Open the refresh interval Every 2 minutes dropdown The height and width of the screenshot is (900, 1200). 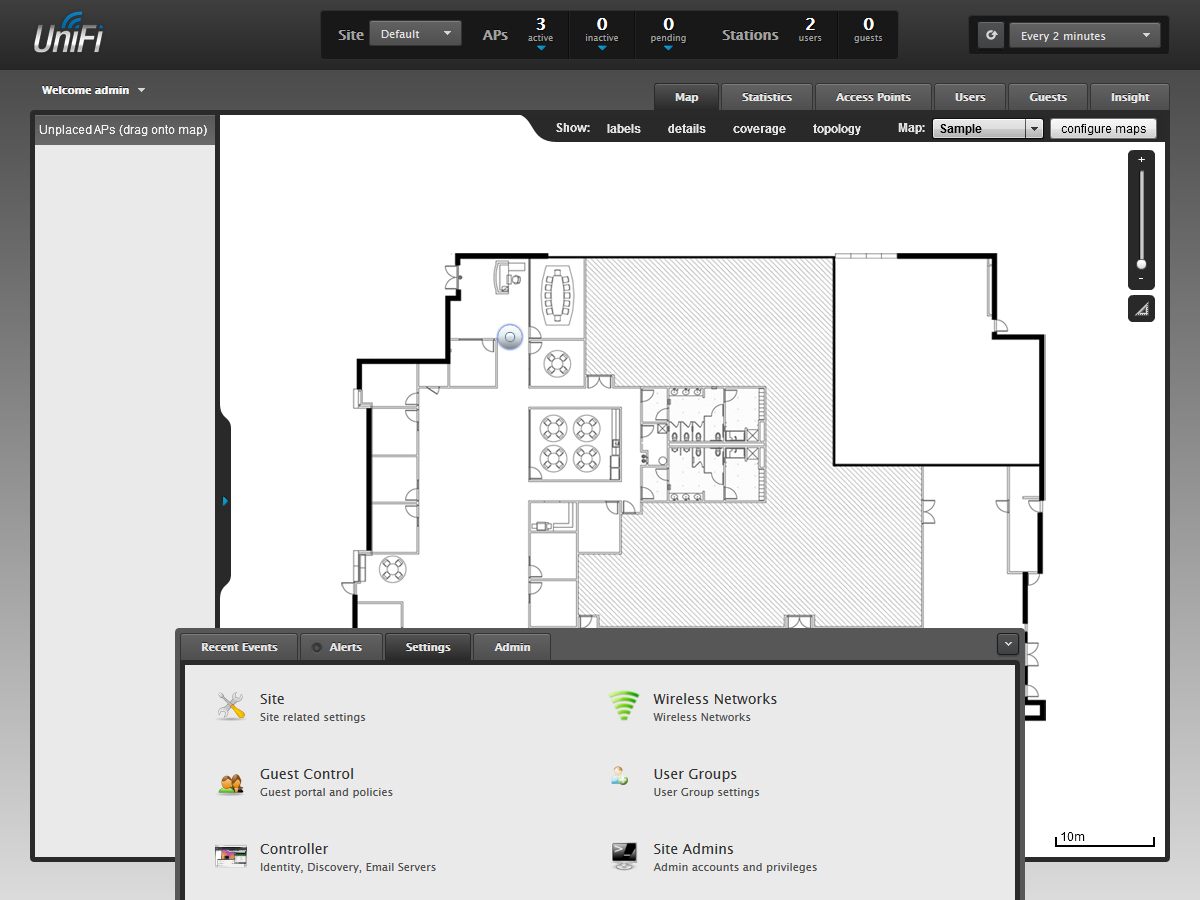(1084, 35)
